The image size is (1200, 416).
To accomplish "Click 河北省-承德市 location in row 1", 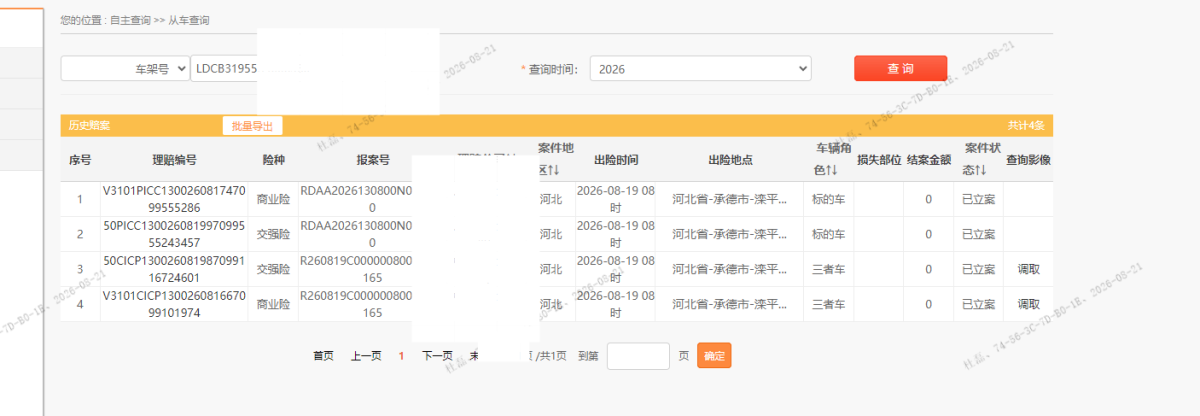I will pos(730,199).
